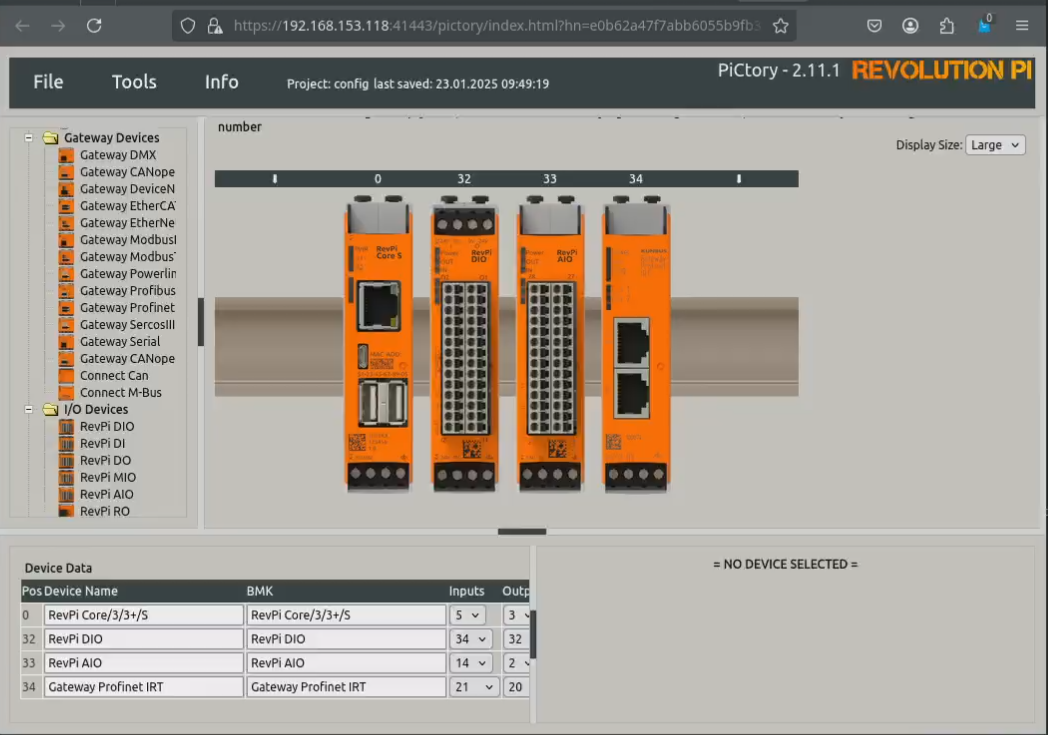The height and width of the screenshot is (735, 1048).
Task: Select the RevPi AIO module on rail
Action: [549, 342]
